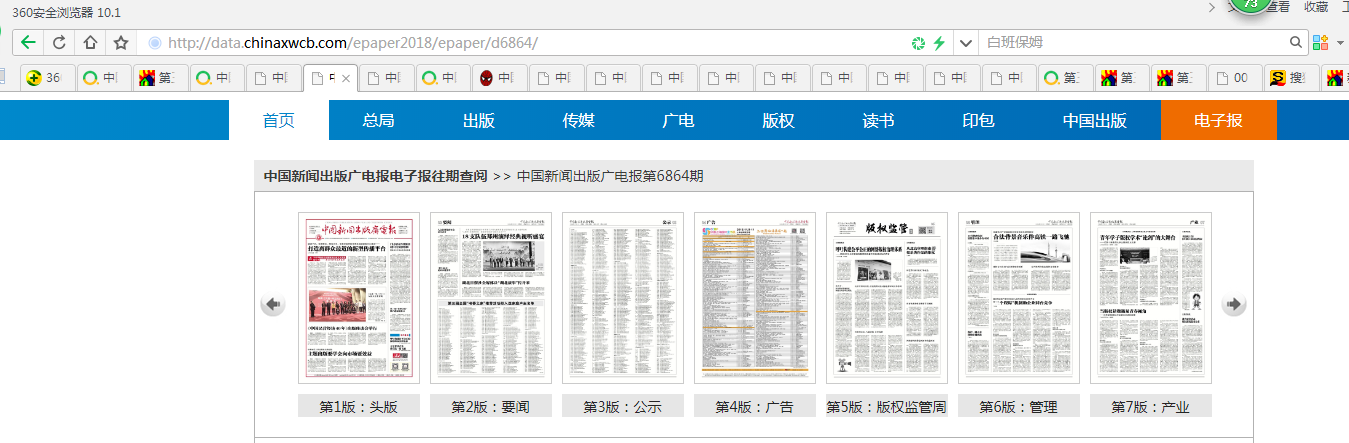Click the 第2版：要闻 caption
1349x443 pixels.
(x=491, y=407)
